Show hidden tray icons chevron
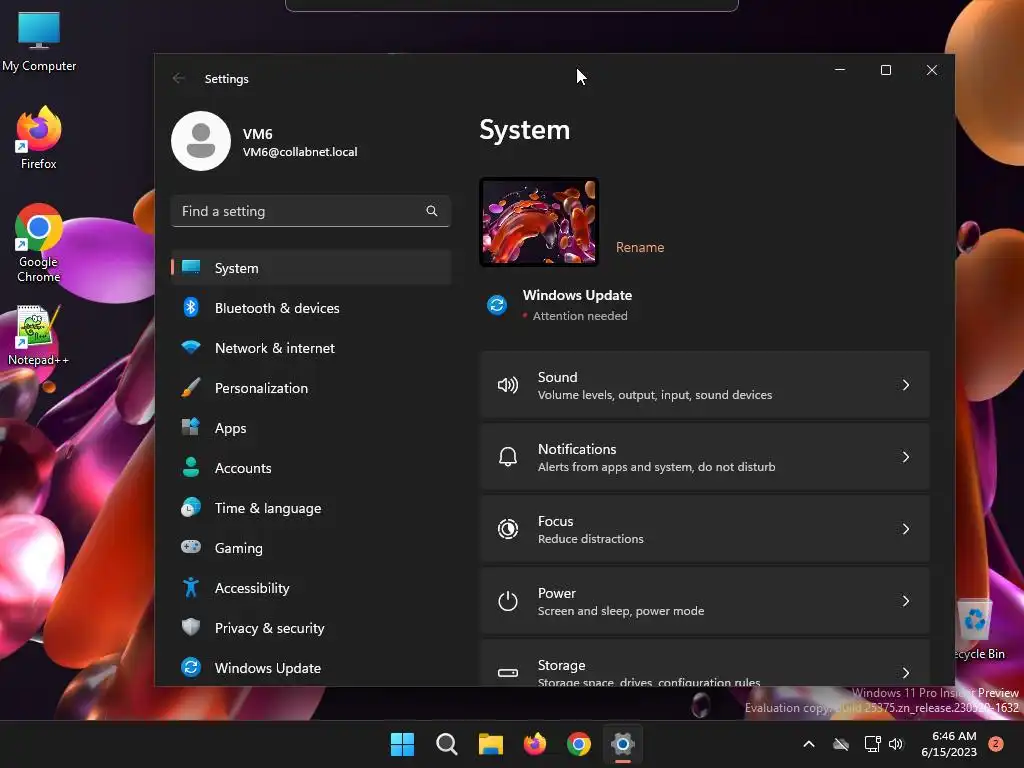The image size is (1024, 768). pyautogui.click(x=808, y=744)
